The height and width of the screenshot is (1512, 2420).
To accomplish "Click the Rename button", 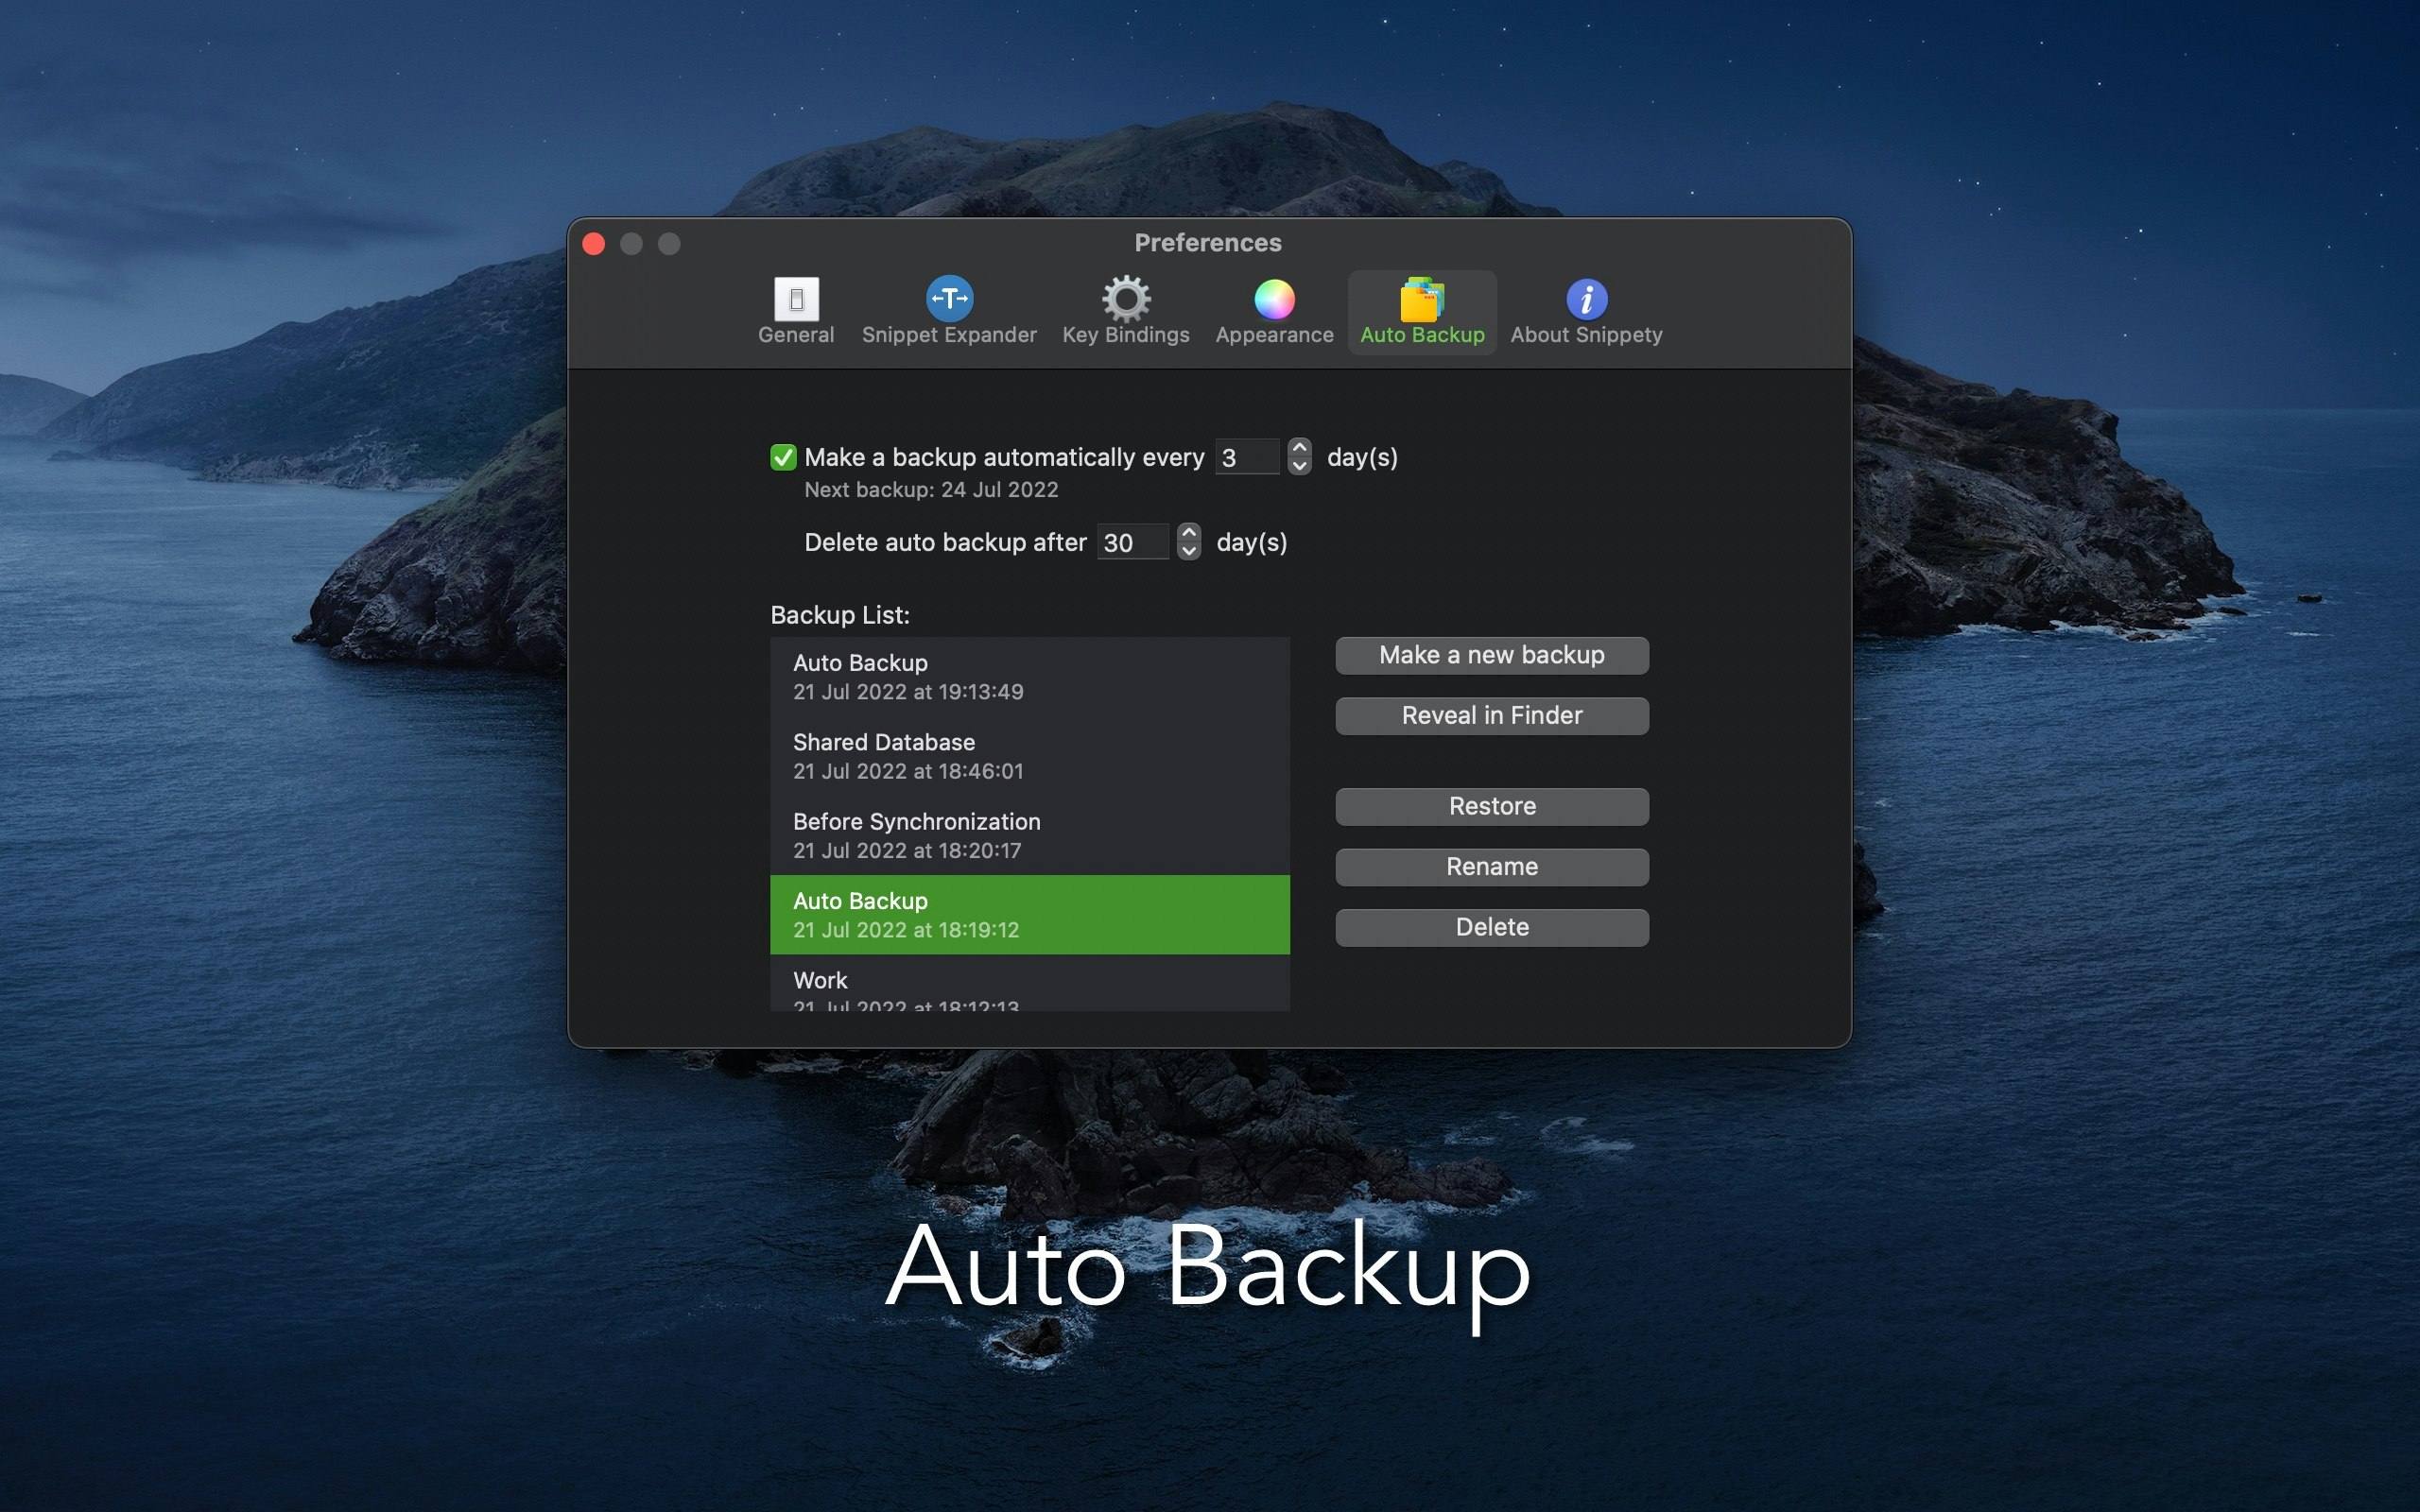I will coord(1491,866).
